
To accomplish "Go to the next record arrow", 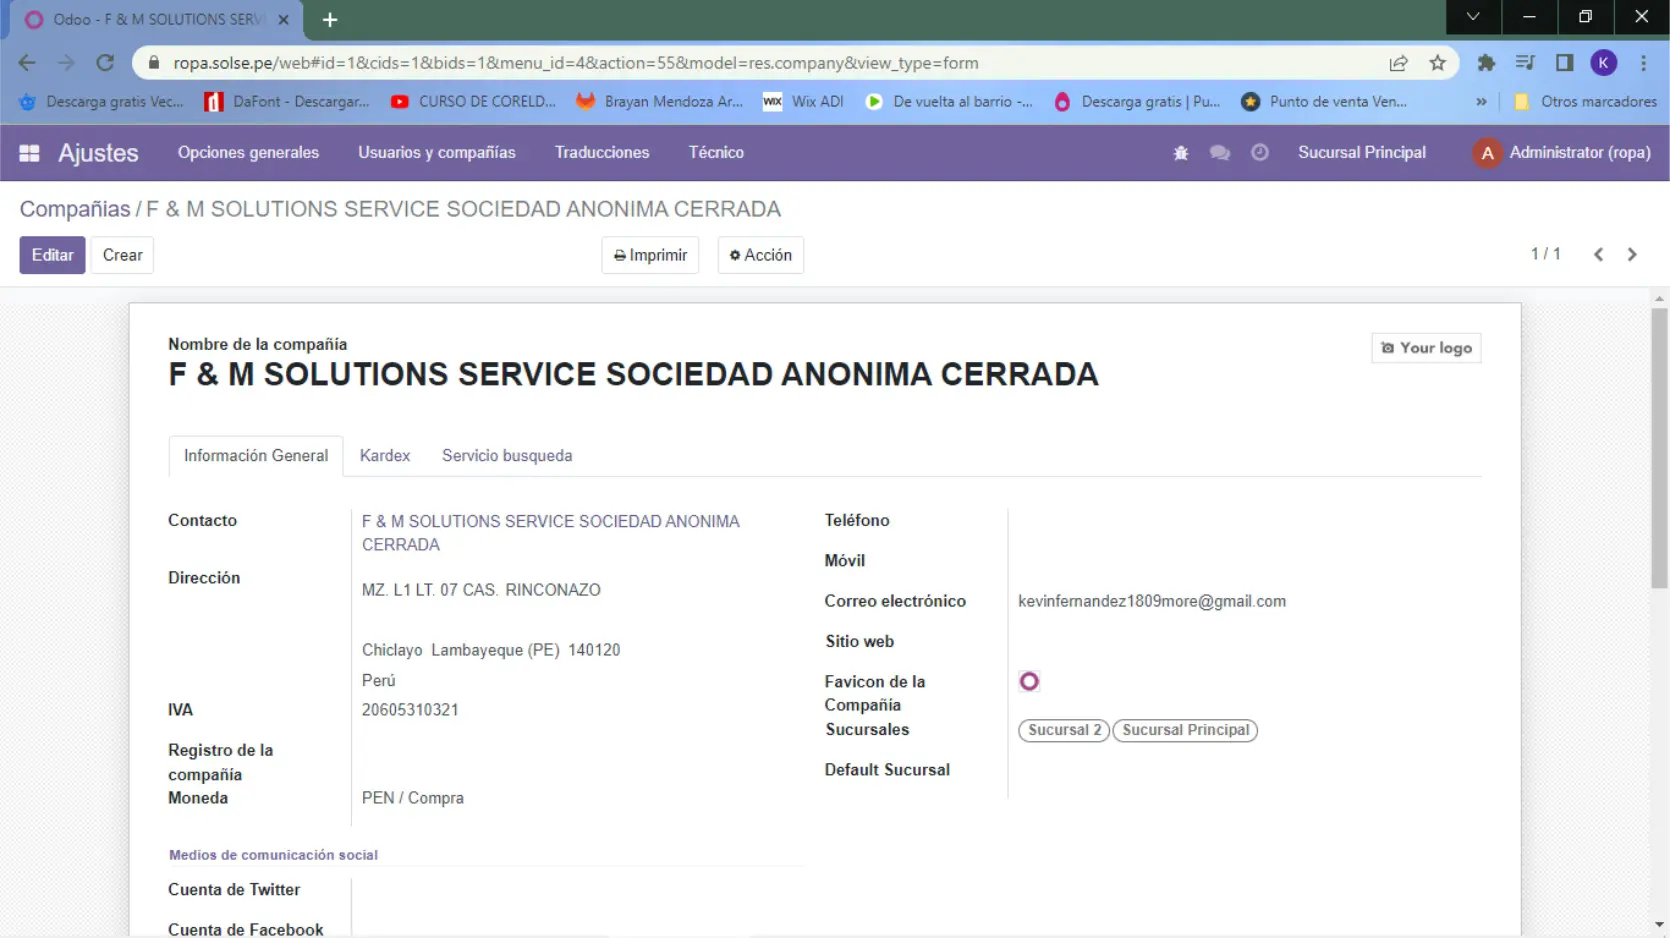I will tap(1632, 255).
